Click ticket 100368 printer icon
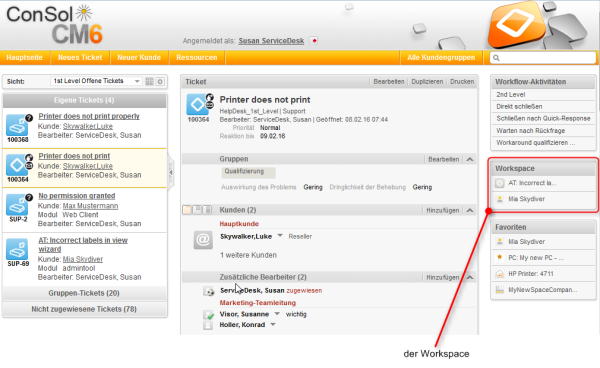This screenshot has width=600, height=368. click(x=17, y=125)
